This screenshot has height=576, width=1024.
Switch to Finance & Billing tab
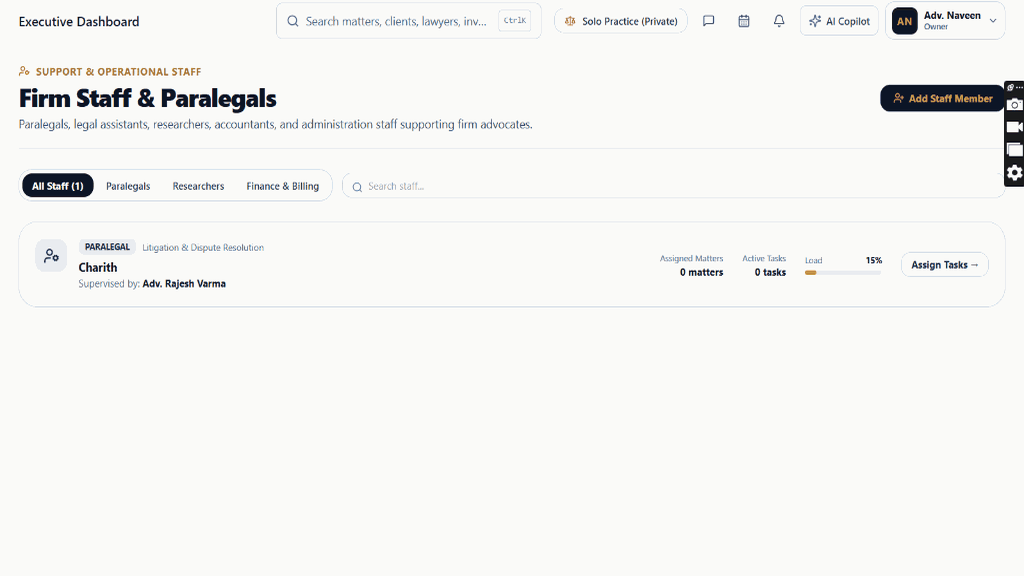click(283, 186)
